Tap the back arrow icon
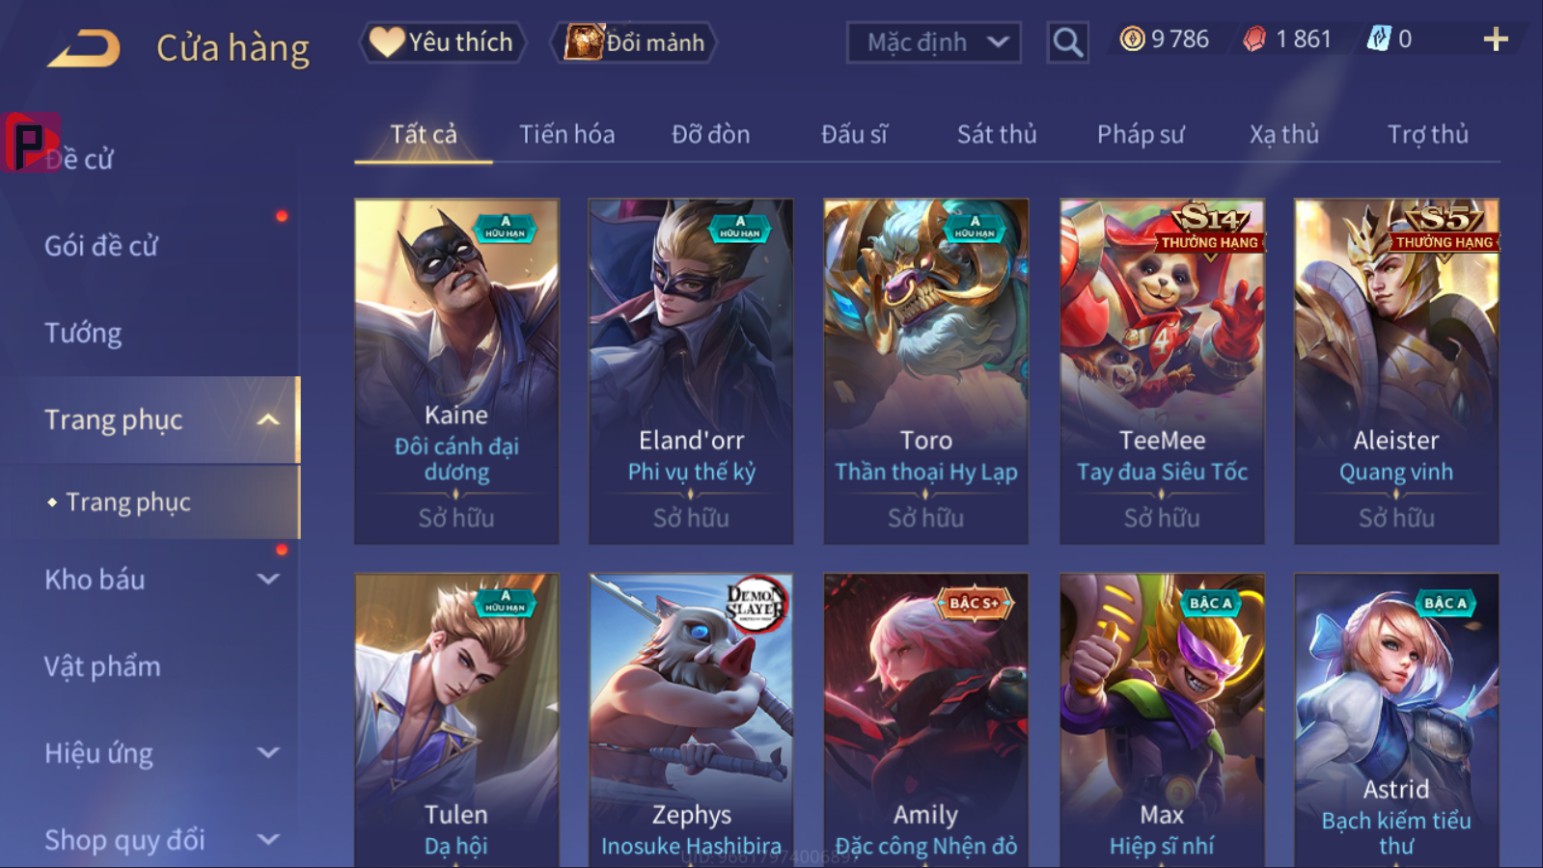The image size is (1543, 868). (84, 47)
